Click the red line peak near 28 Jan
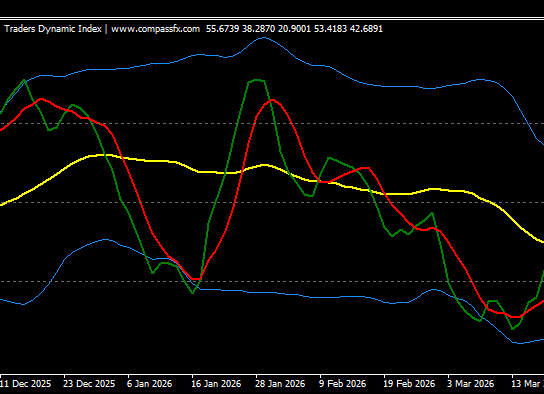This screenshot has height=394, width=544. point(272,100)
